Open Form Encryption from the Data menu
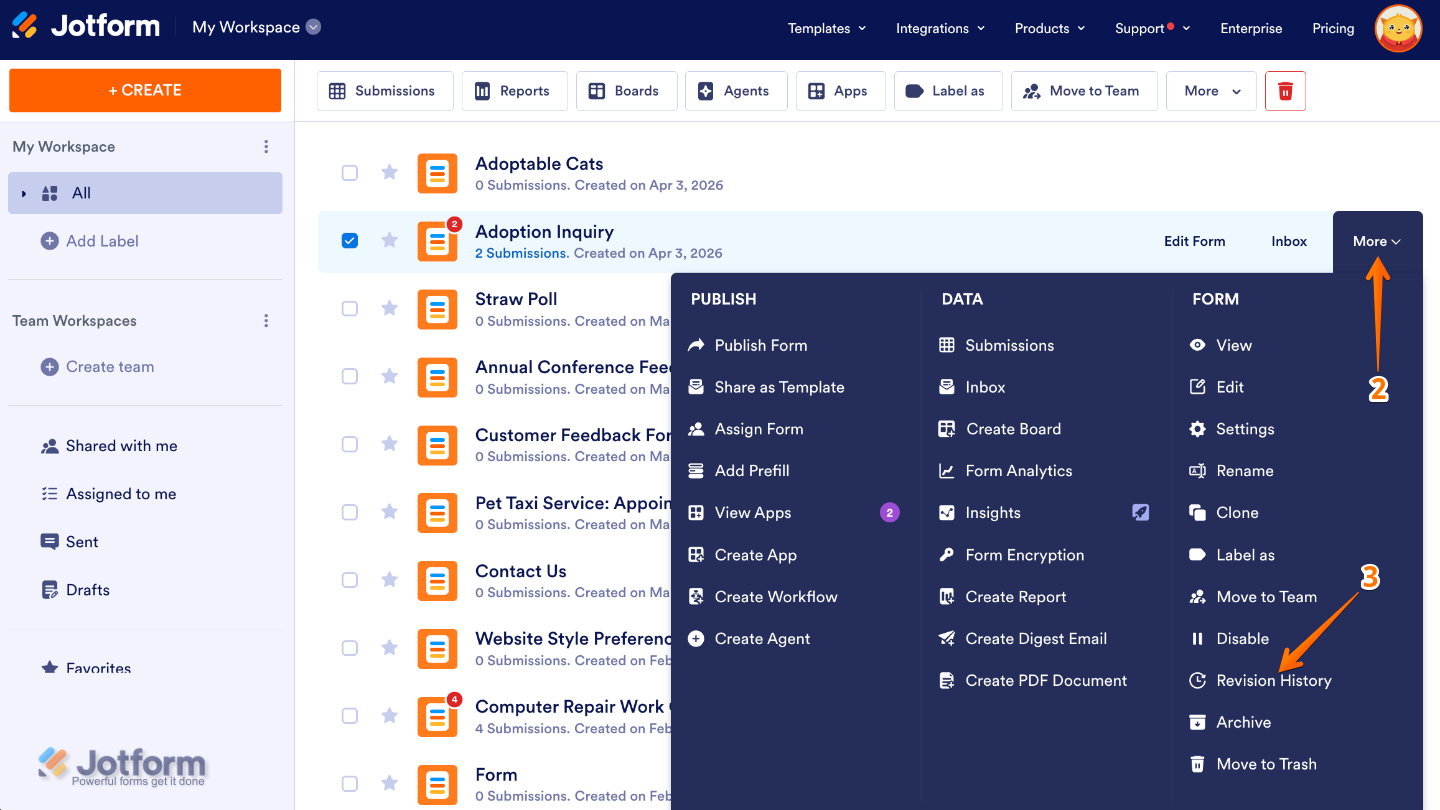This screenshot has width=1440, height=810. tap(1024, 554)
